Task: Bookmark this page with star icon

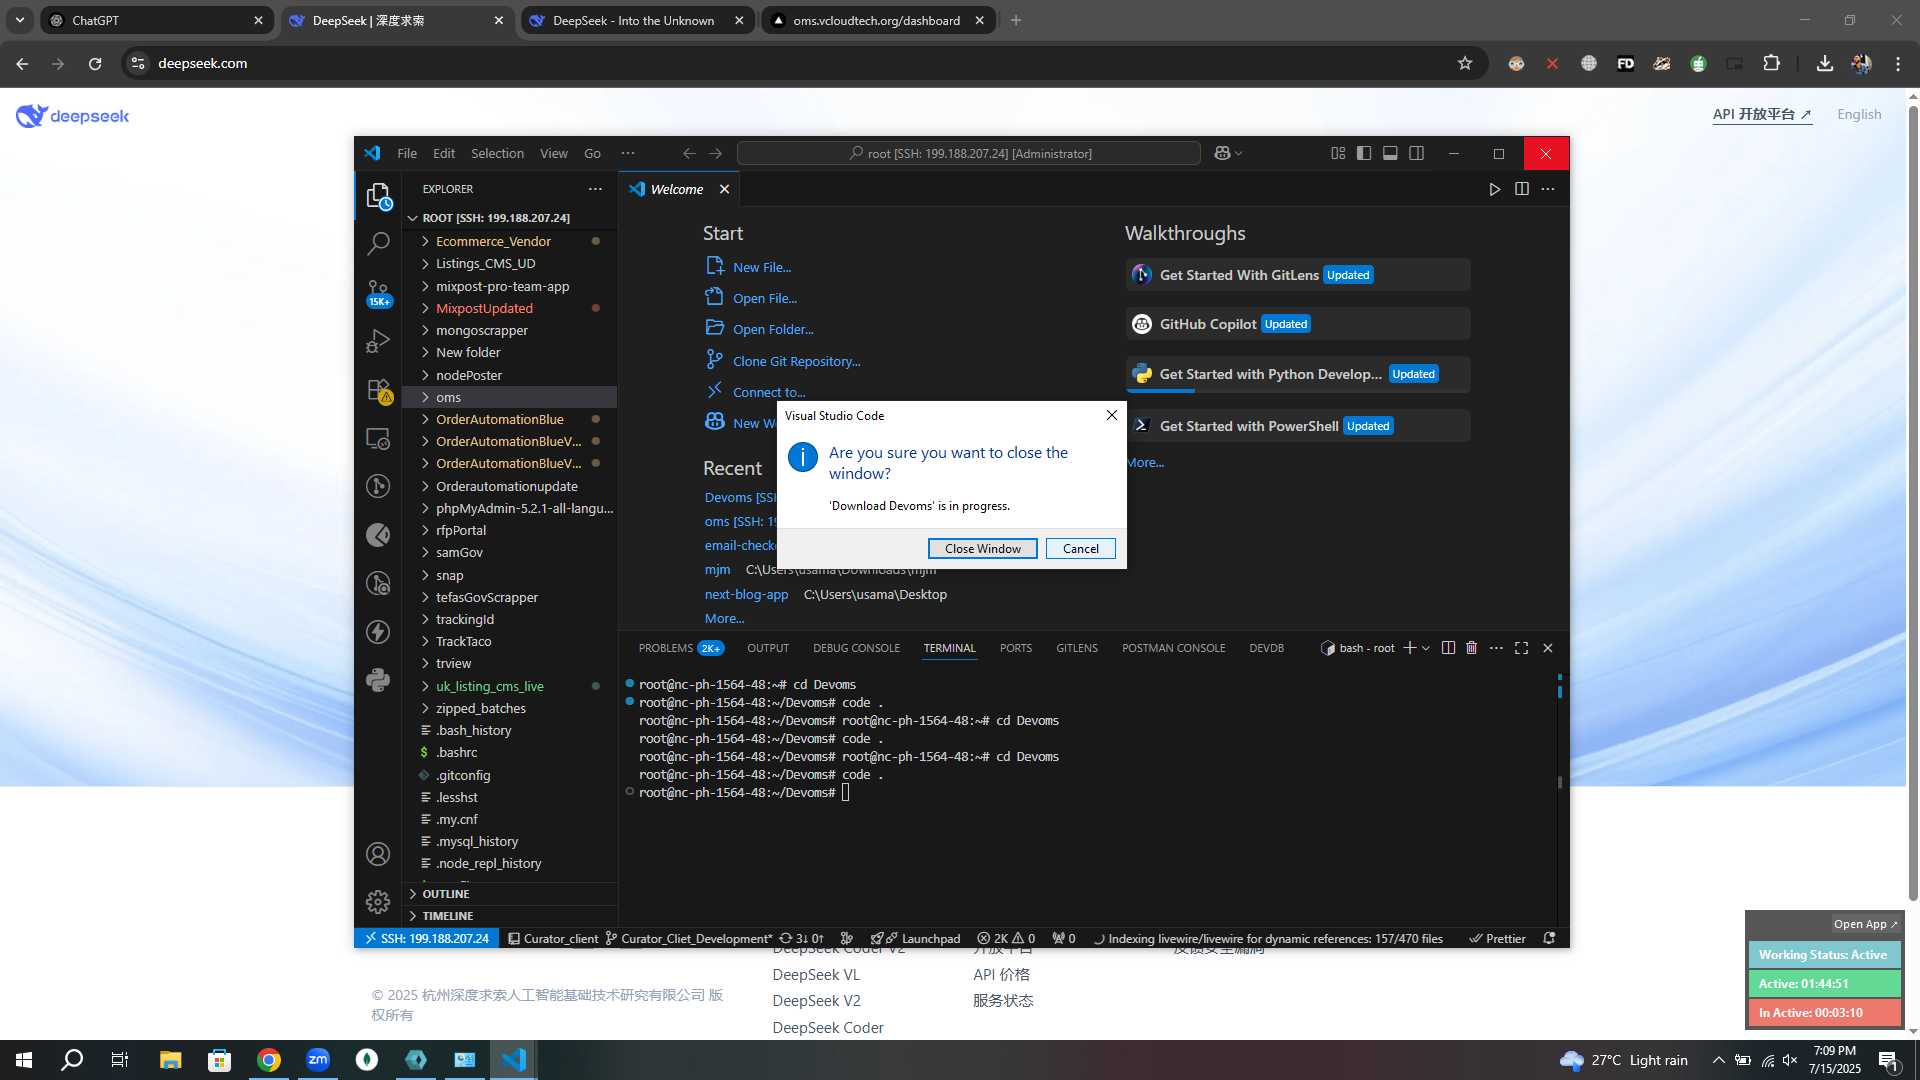Action: pyautogui.click(x=1465, y=63)
